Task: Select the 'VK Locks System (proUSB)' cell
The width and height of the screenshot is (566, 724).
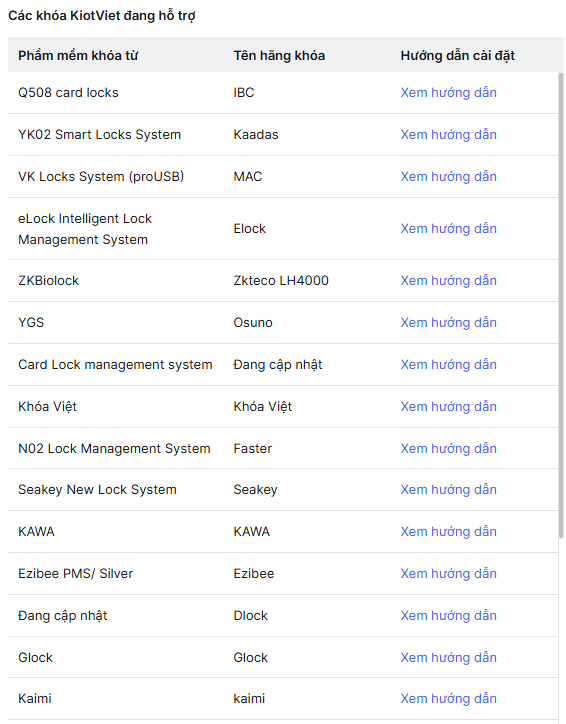Action: [x=101, y=177]
